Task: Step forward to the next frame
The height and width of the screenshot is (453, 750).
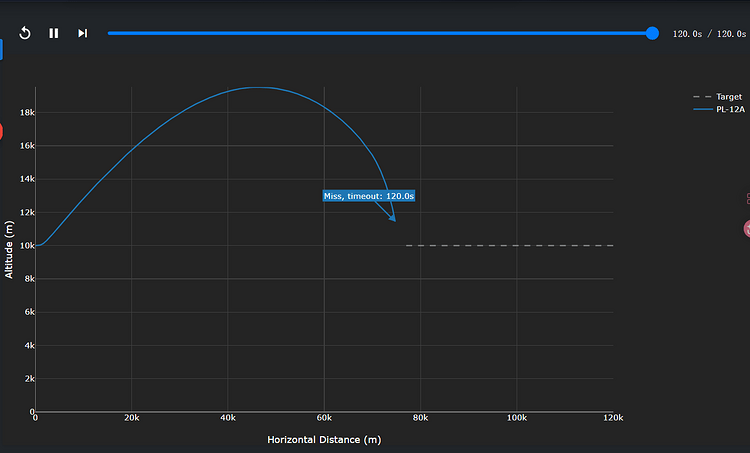Action: tap(83, 33)
